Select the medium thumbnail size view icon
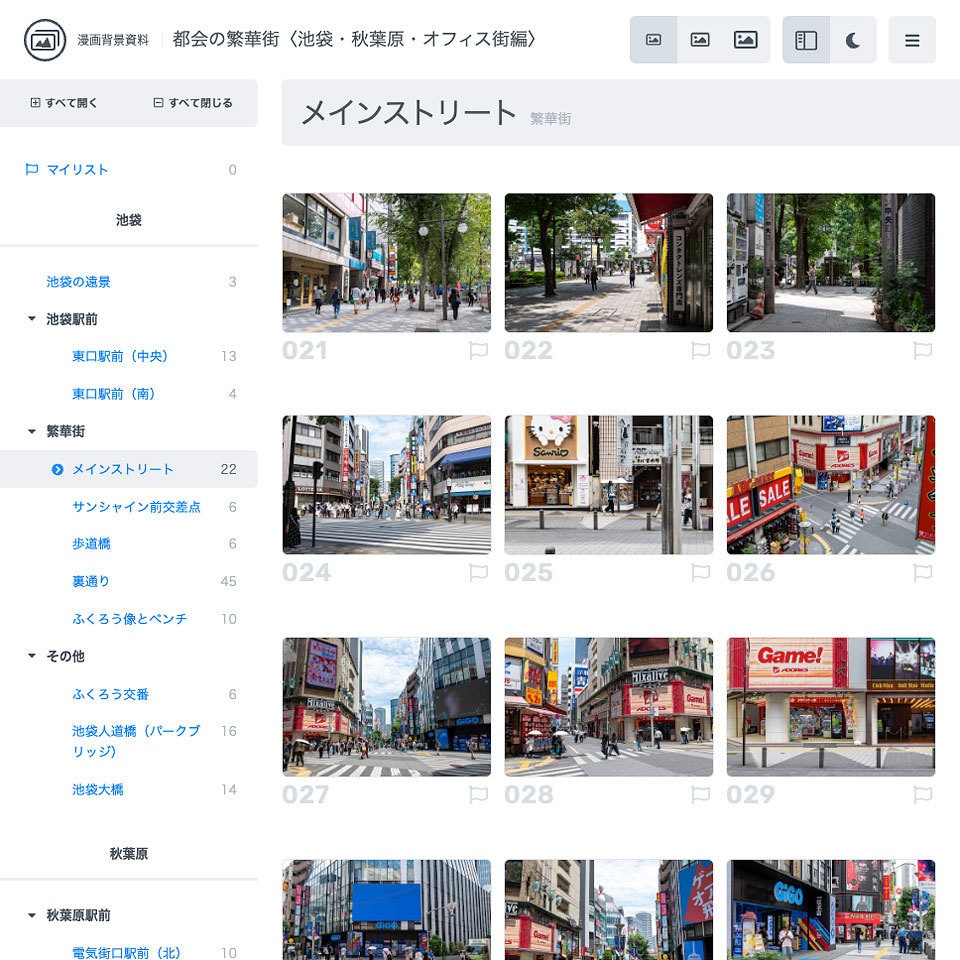This screenshot has width=960, height=960. tap(700, 38)
